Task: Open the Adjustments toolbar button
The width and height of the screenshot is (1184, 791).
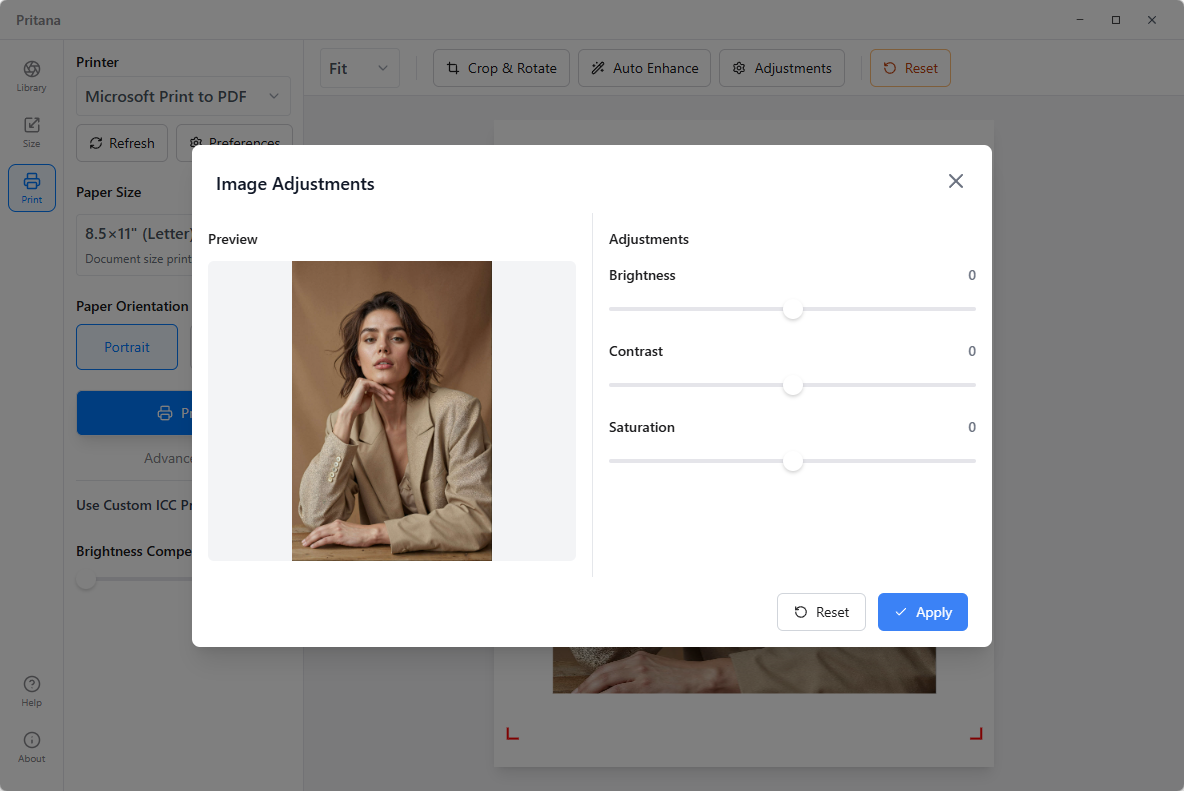Action: 781,68
